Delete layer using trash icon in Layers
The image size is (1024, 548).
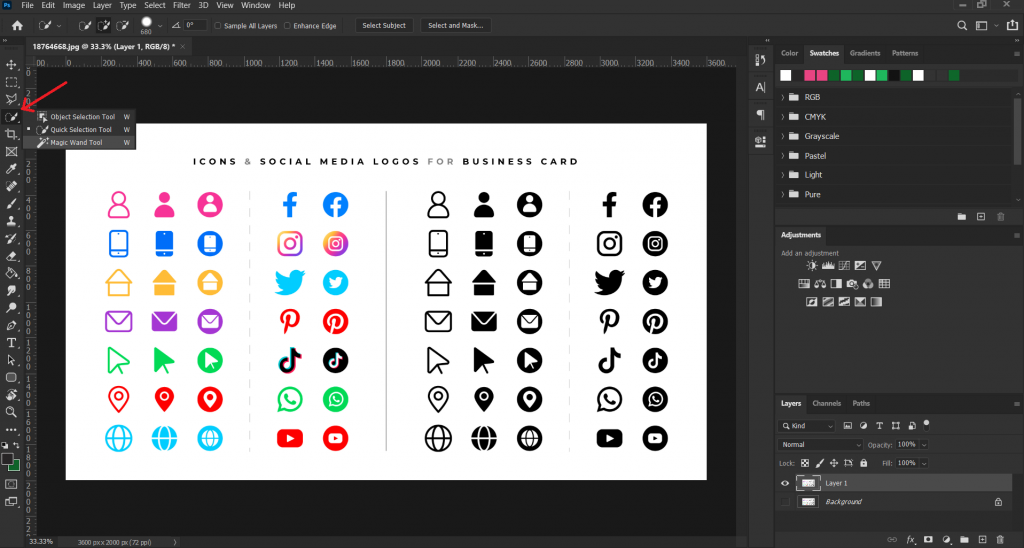tap(1000, 540)
